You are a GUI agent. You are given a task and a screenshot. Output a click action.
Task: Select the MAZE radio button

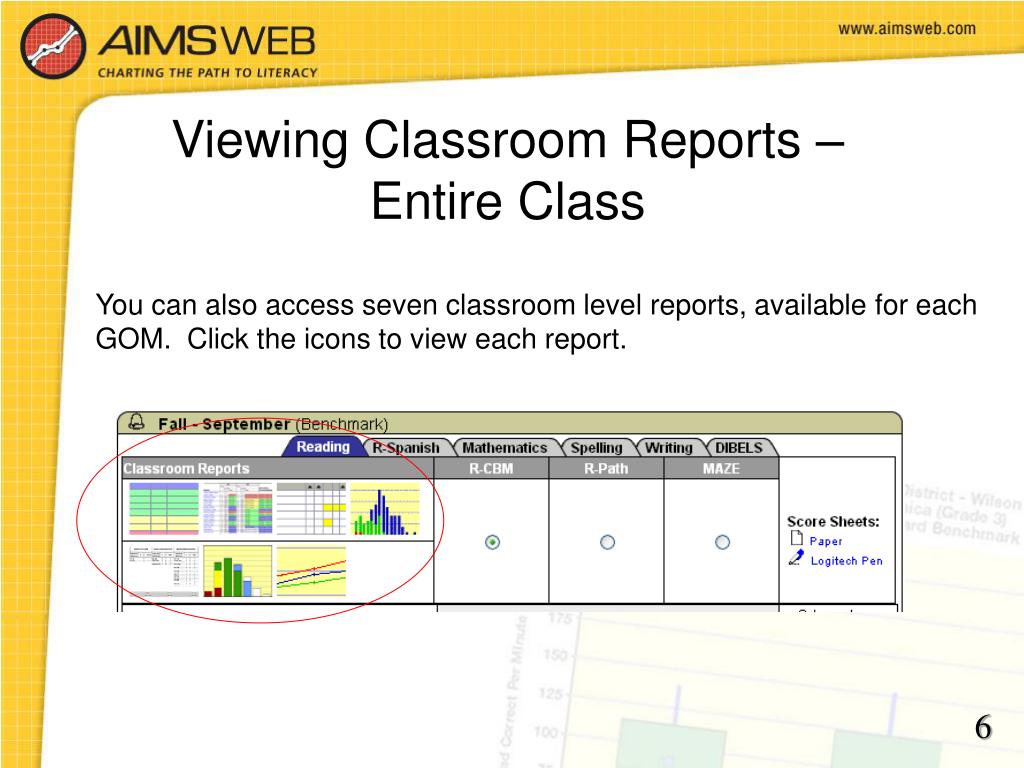(x=722, y=542)
